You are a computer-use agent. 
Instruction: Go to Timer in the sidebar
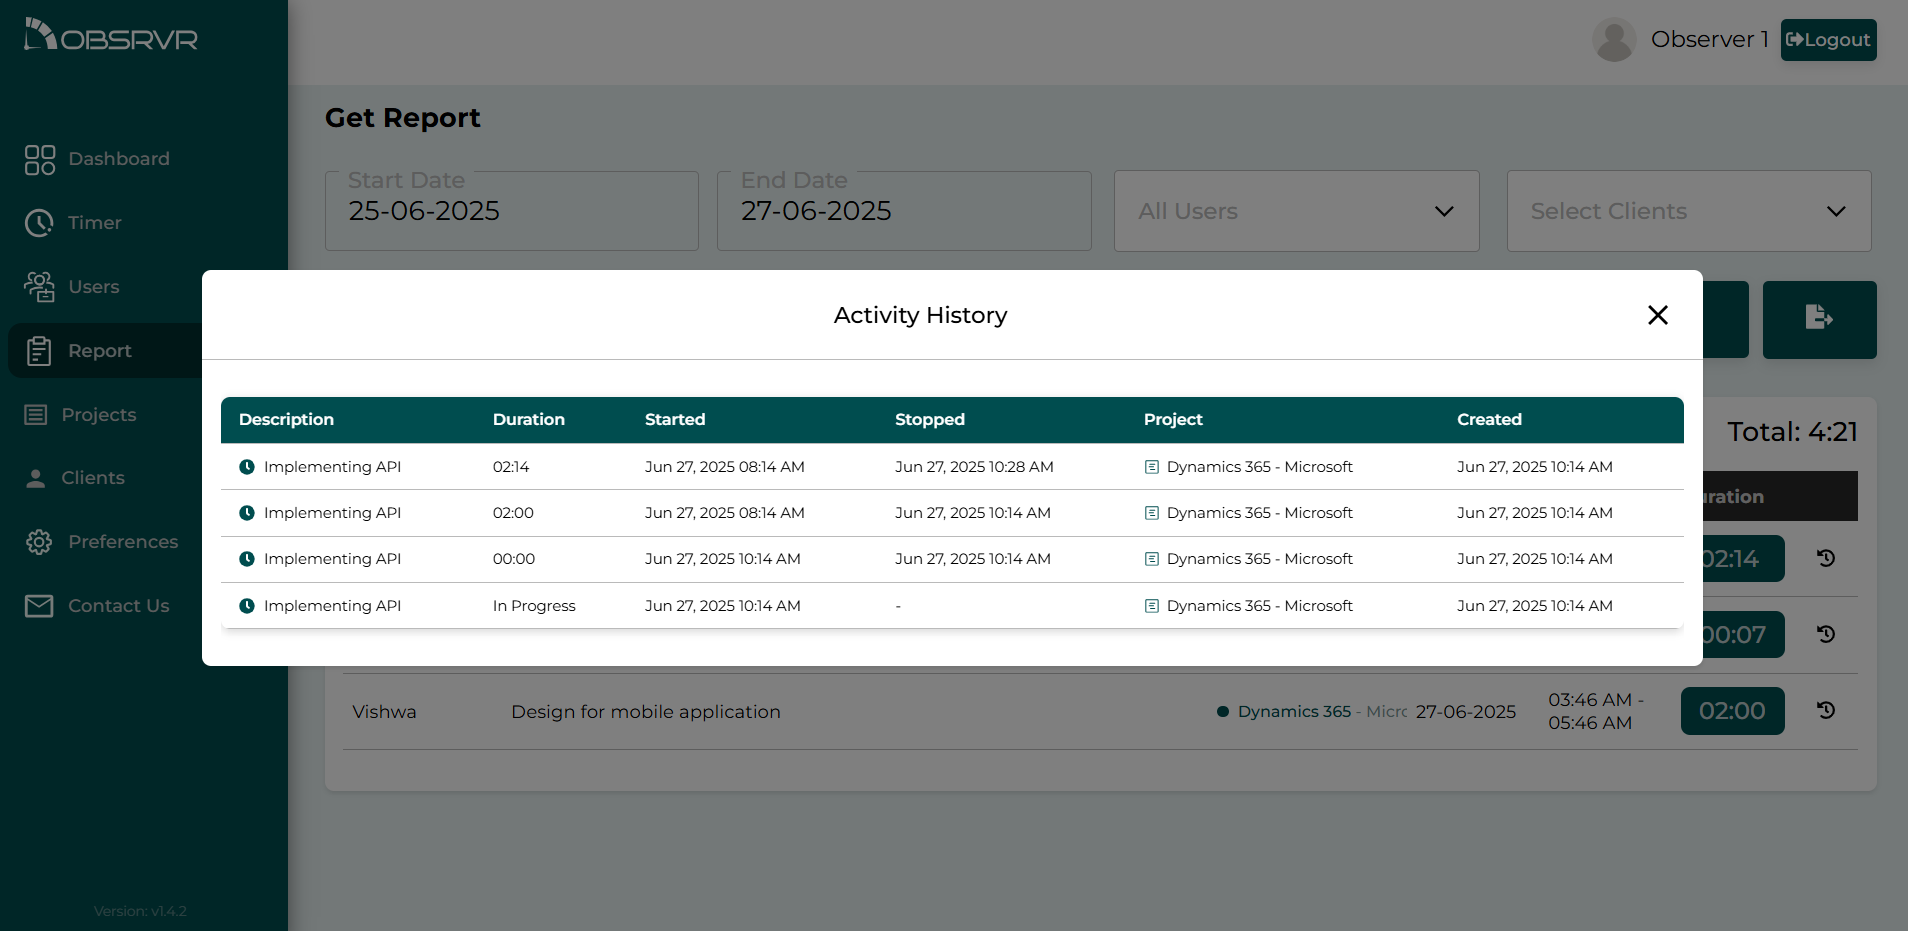tap(94, 223)
